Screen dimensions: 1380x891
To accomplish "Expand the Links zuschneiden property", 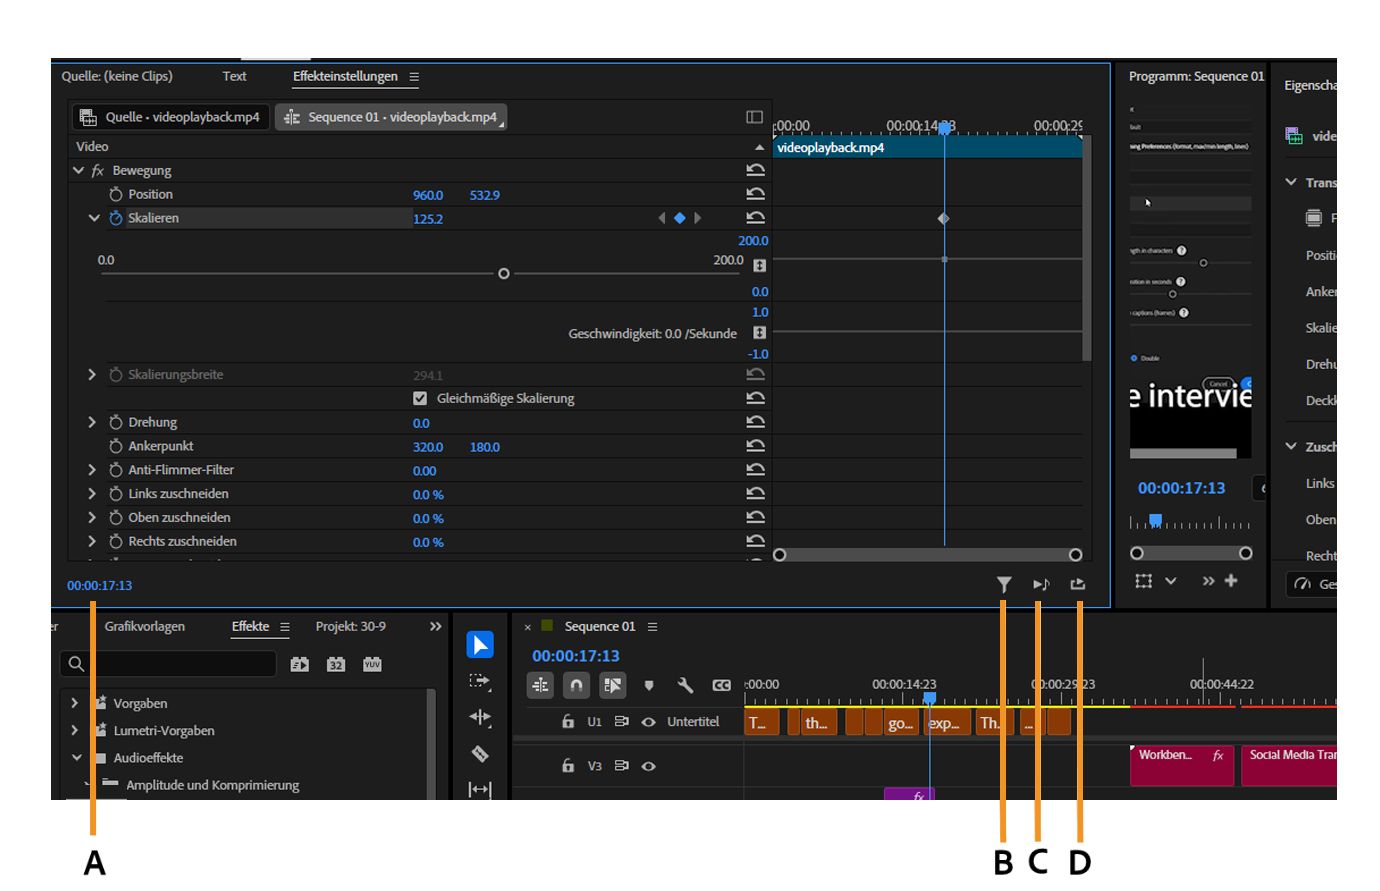I will pos(92,494).
